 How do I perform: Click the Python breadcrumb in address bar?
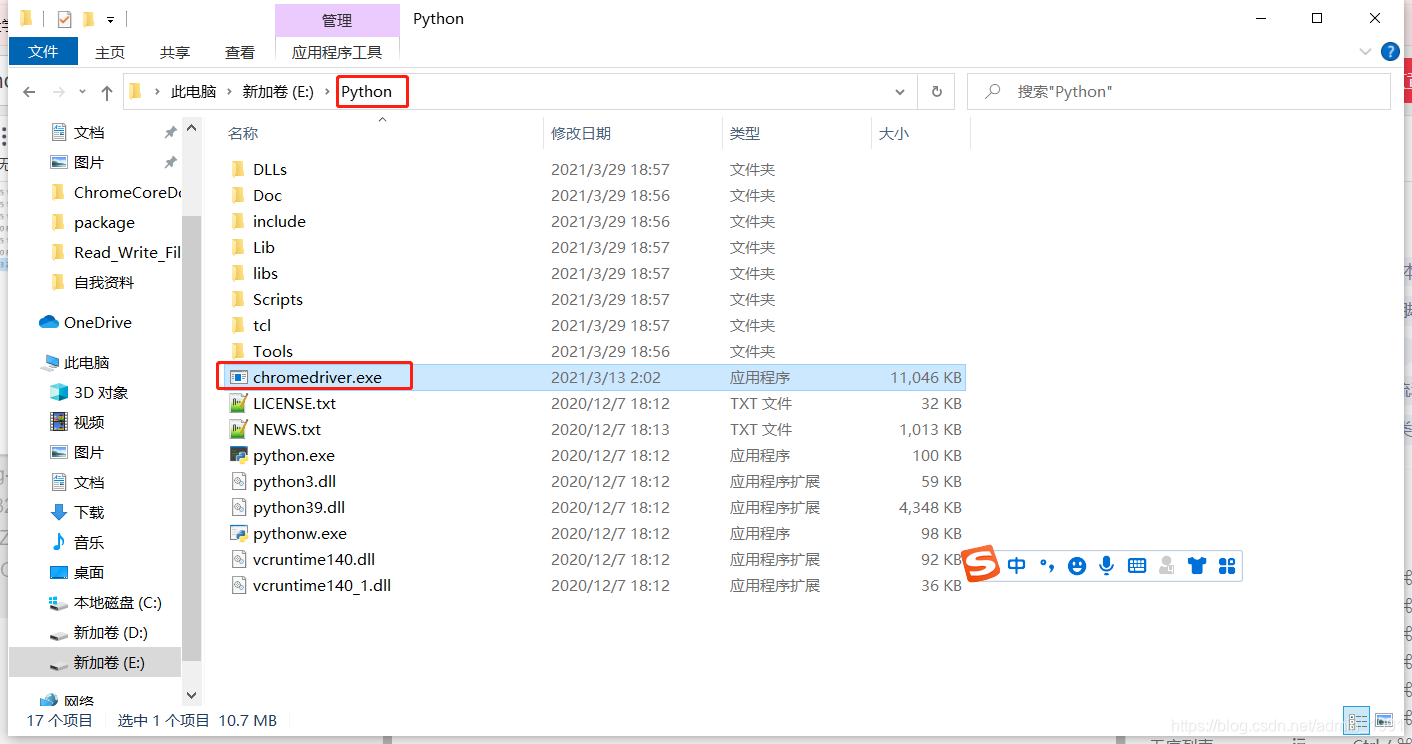(367, 92)
